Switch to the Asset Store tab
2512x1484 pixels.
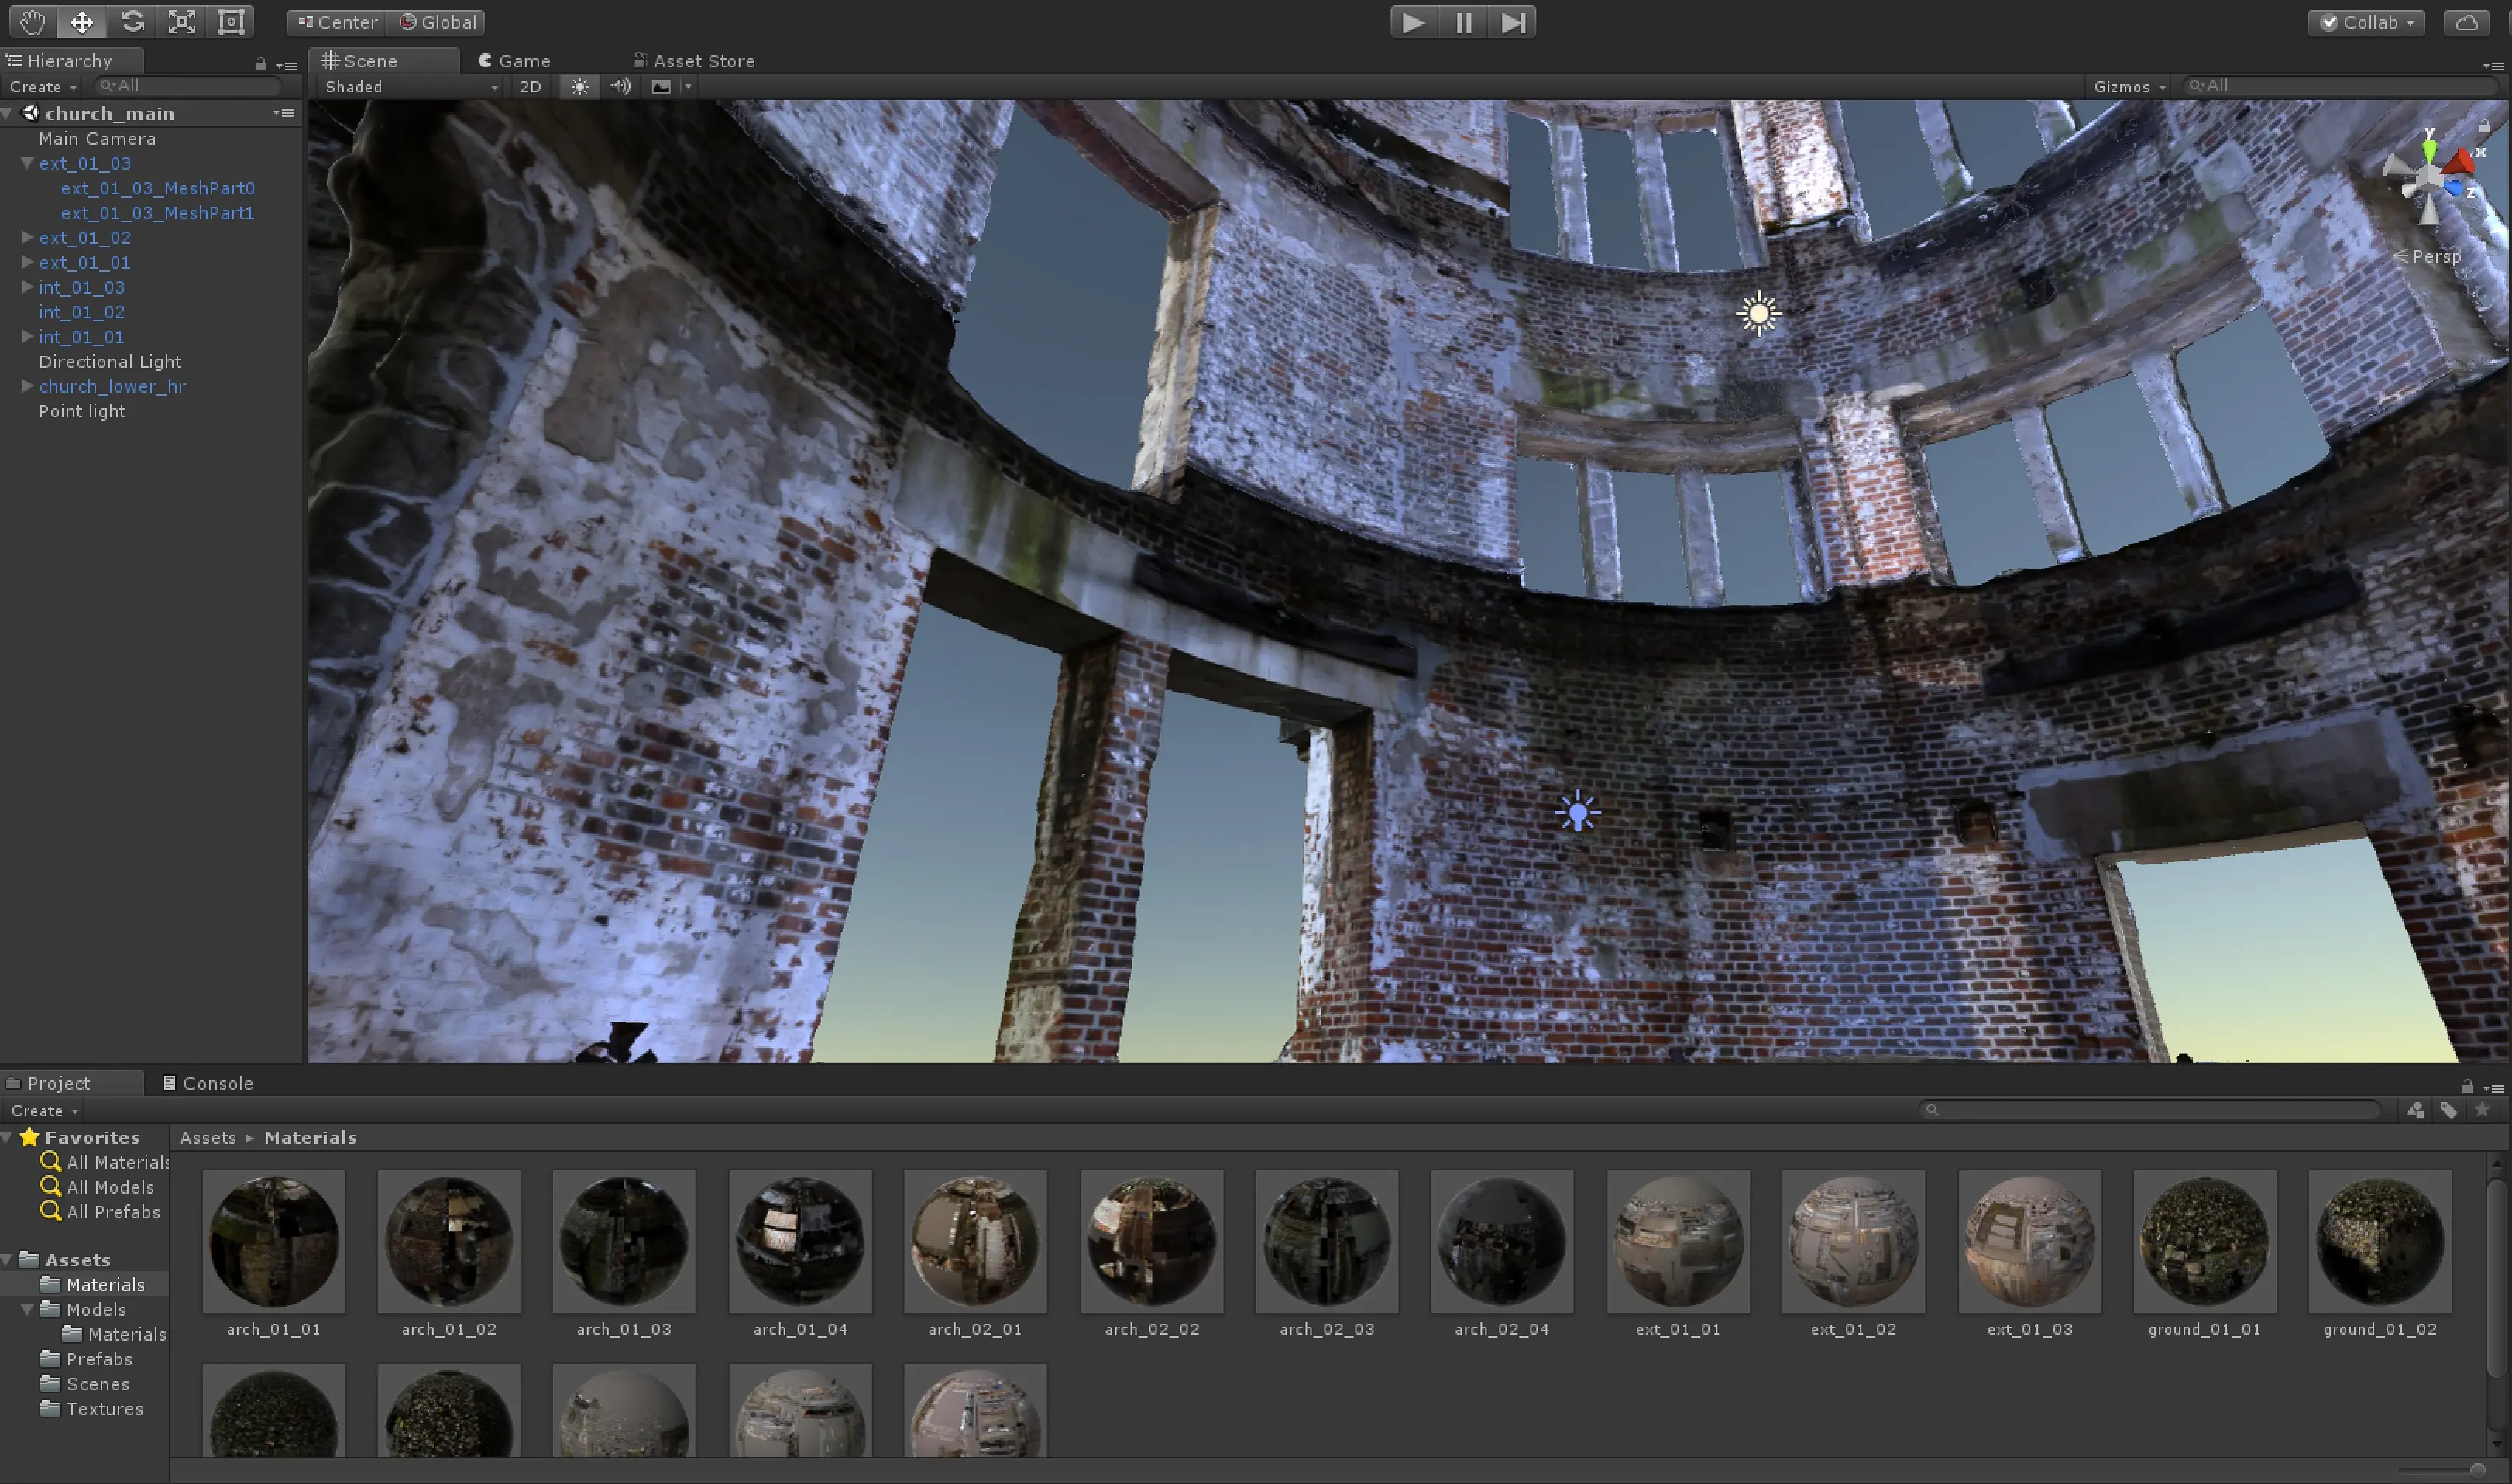pyautogui.click(x=694, y=61)
